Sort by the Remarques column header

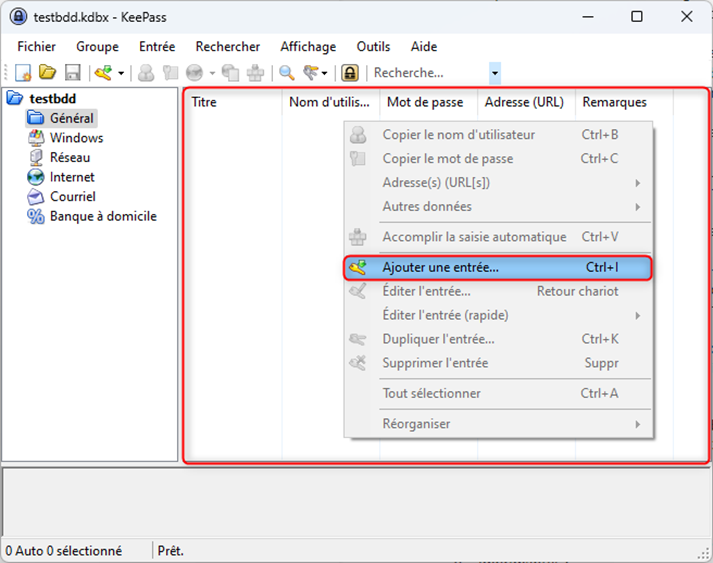pyautogui.click(x=624, y=102)
